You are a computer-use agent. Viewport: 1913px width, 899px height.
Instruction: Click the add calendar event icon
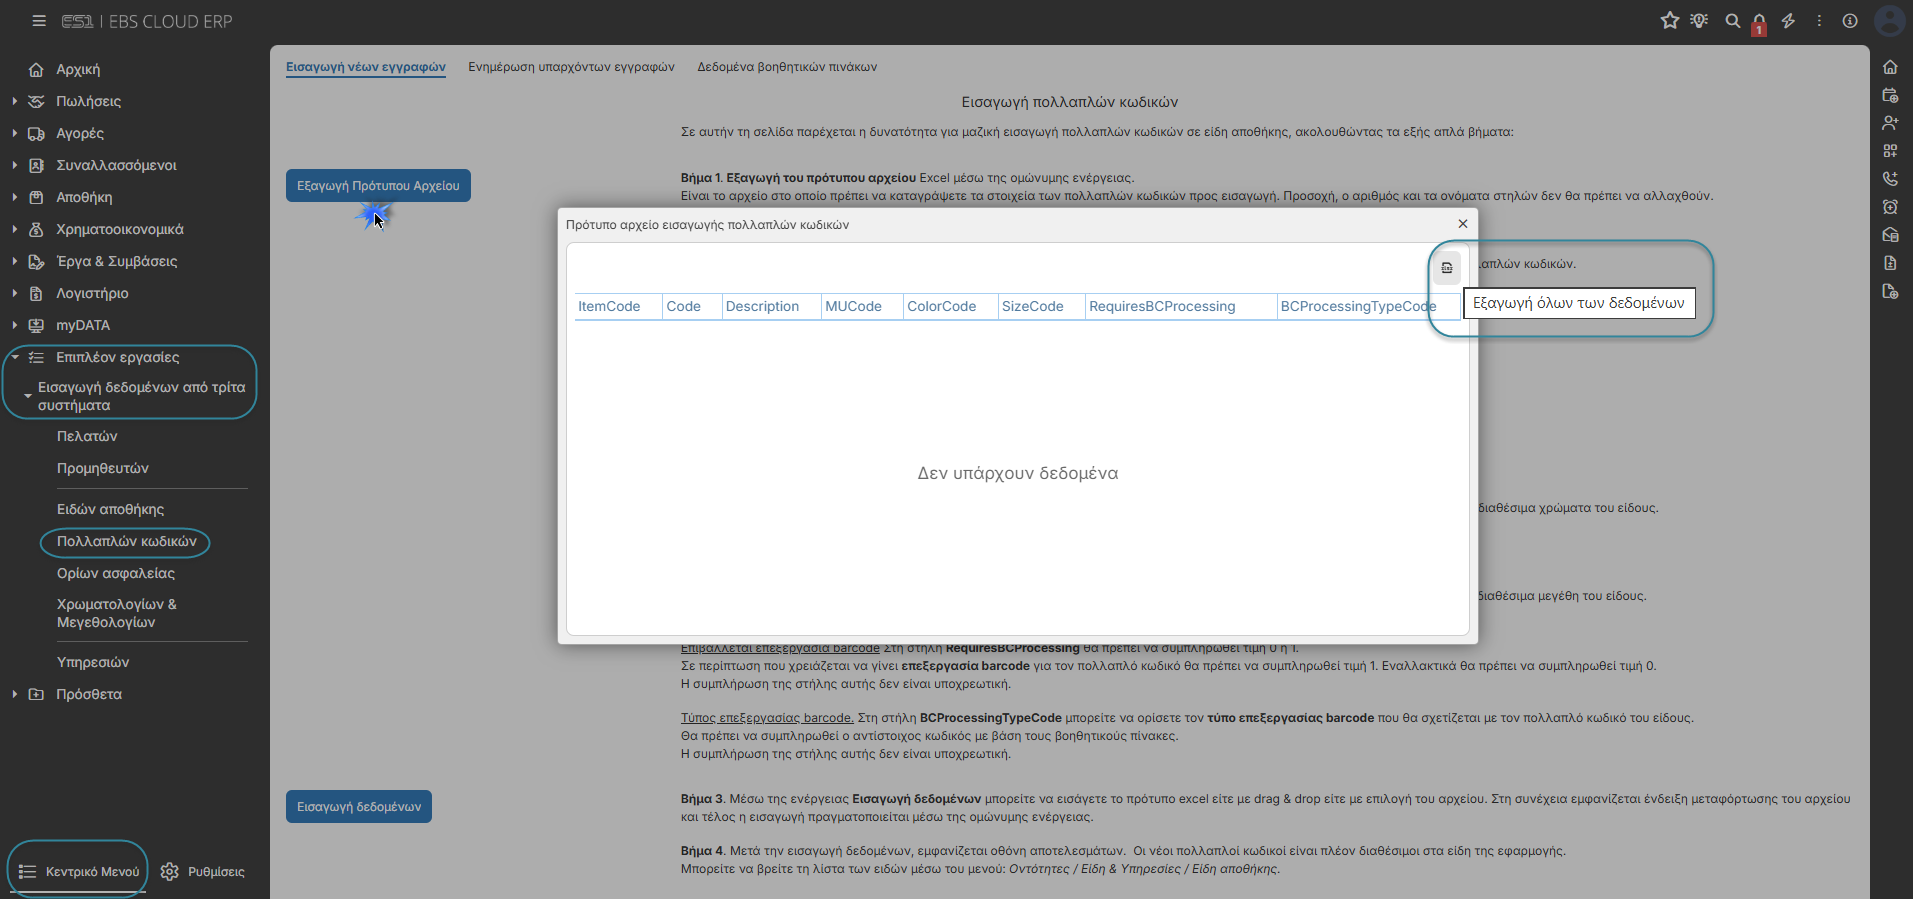pos(1890,95)
